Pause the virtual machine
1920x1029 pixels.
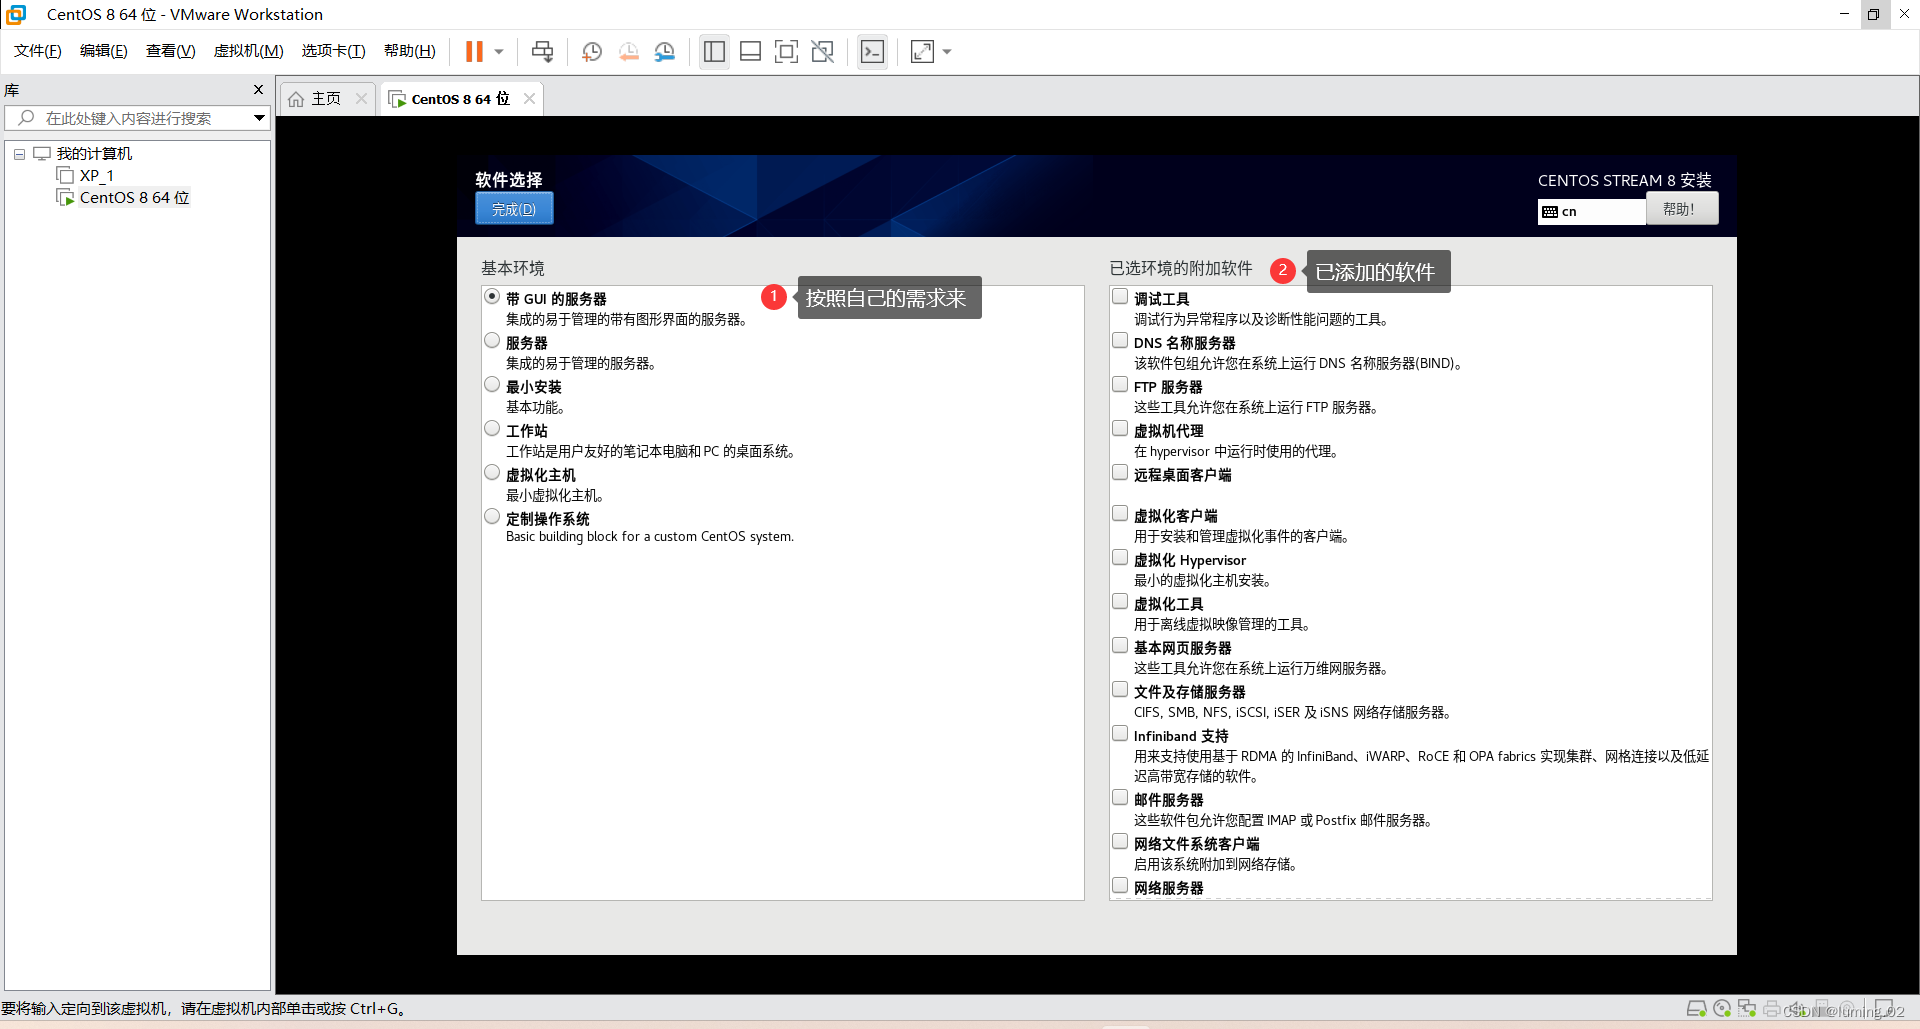[475, 51]
